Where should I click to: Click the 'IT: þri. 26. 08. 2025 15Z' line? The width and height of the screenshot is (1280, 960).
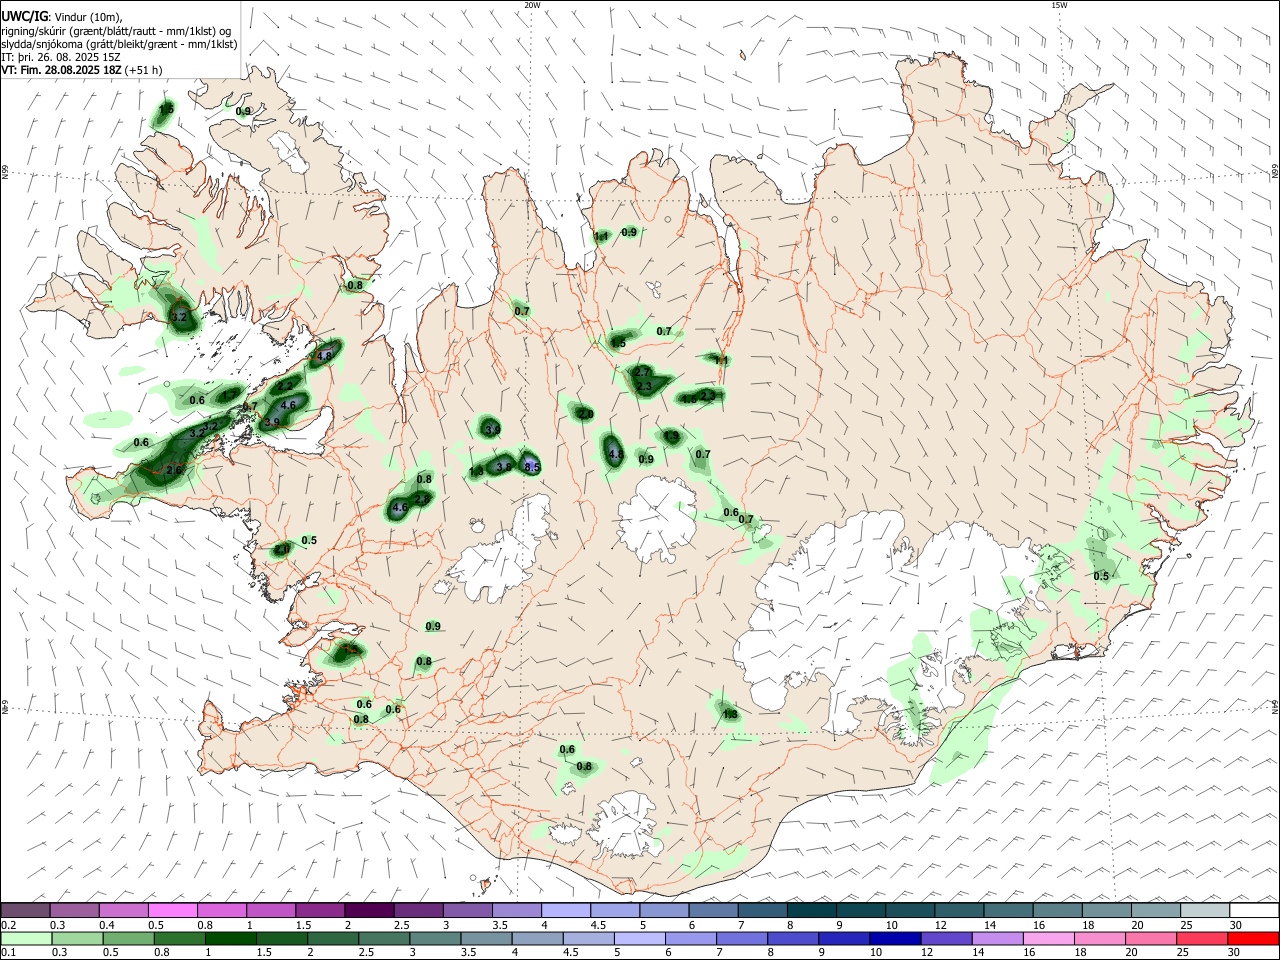pos(61,57)
